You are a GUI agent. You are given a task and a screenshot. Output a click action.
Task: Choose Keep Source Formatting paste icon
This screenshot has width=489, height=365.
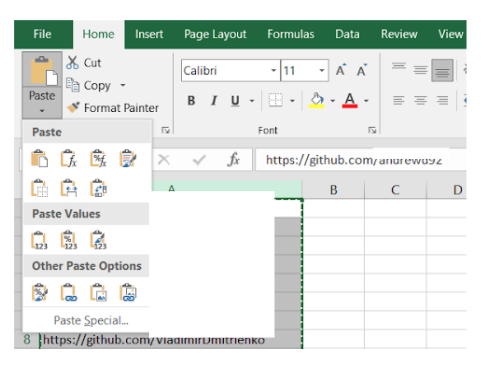coord(128,158)
